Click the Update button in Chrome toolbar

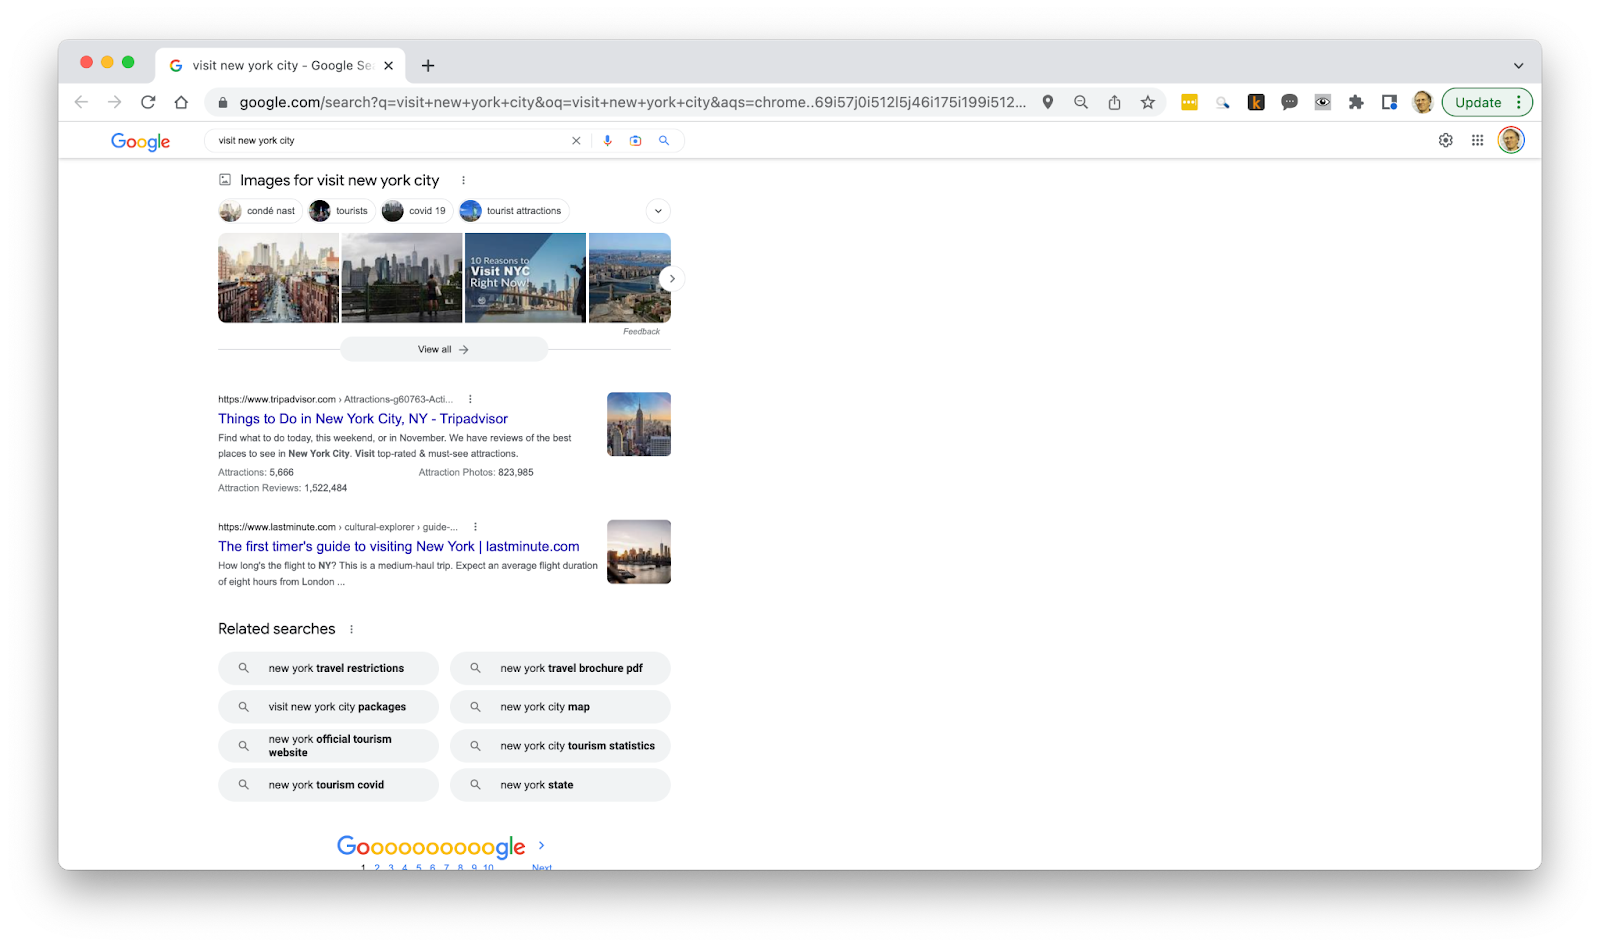1478,102
